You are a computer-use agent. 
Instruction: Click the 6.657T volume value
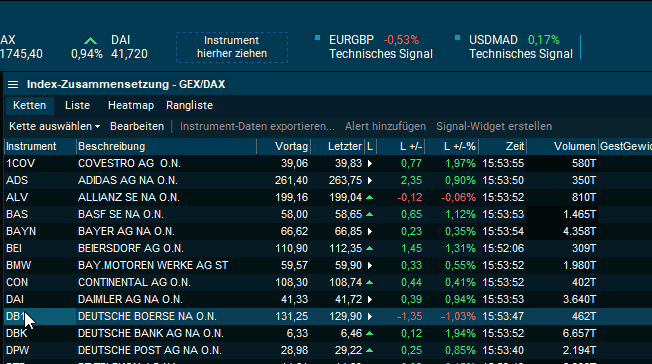pyautogui.click(x=579, y=334)
